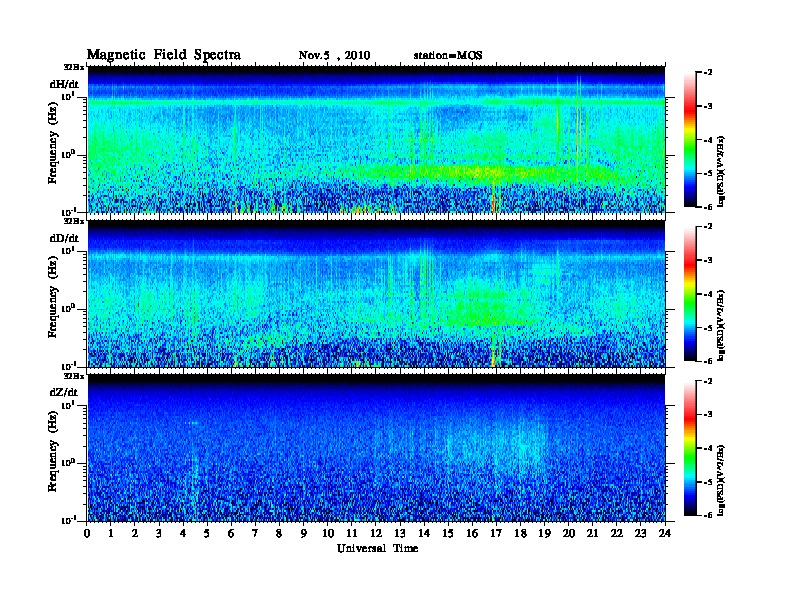
Task: Click the hour 19 tick label
Action: point(544,533)
